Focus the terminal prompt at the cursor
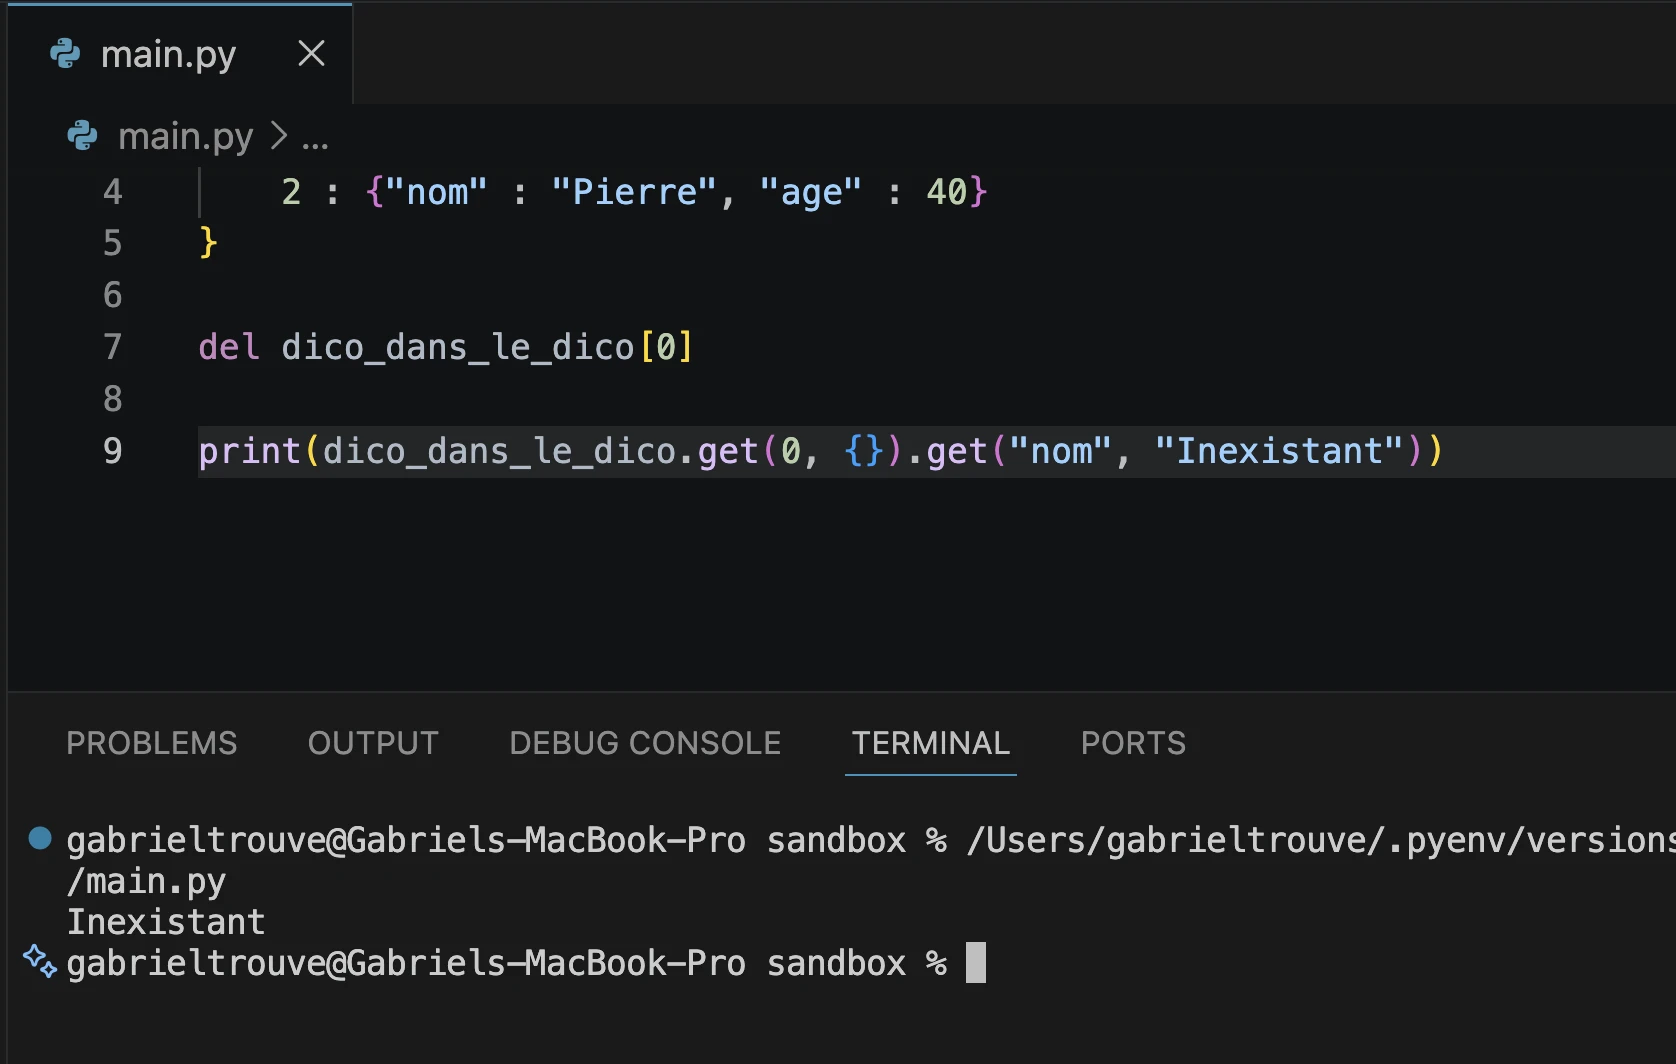1676x1064 pixels. tap(975, 963)
